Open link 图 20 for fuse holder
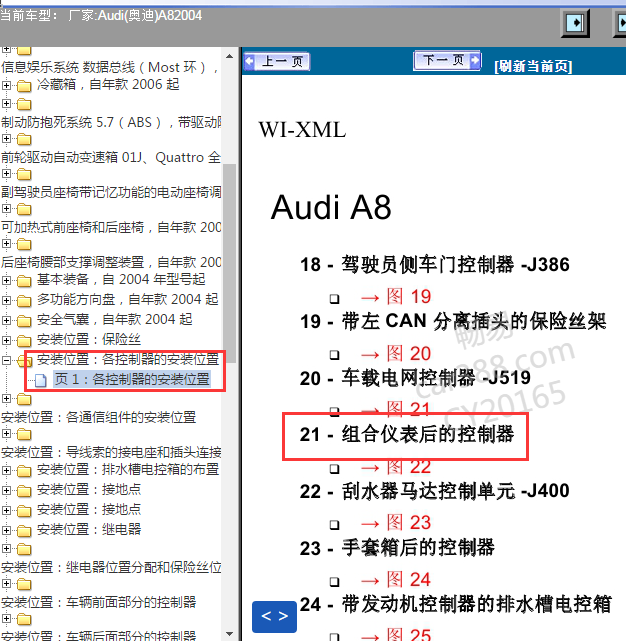This screenshot has width=626, height=641. click(x=396, y=353)
